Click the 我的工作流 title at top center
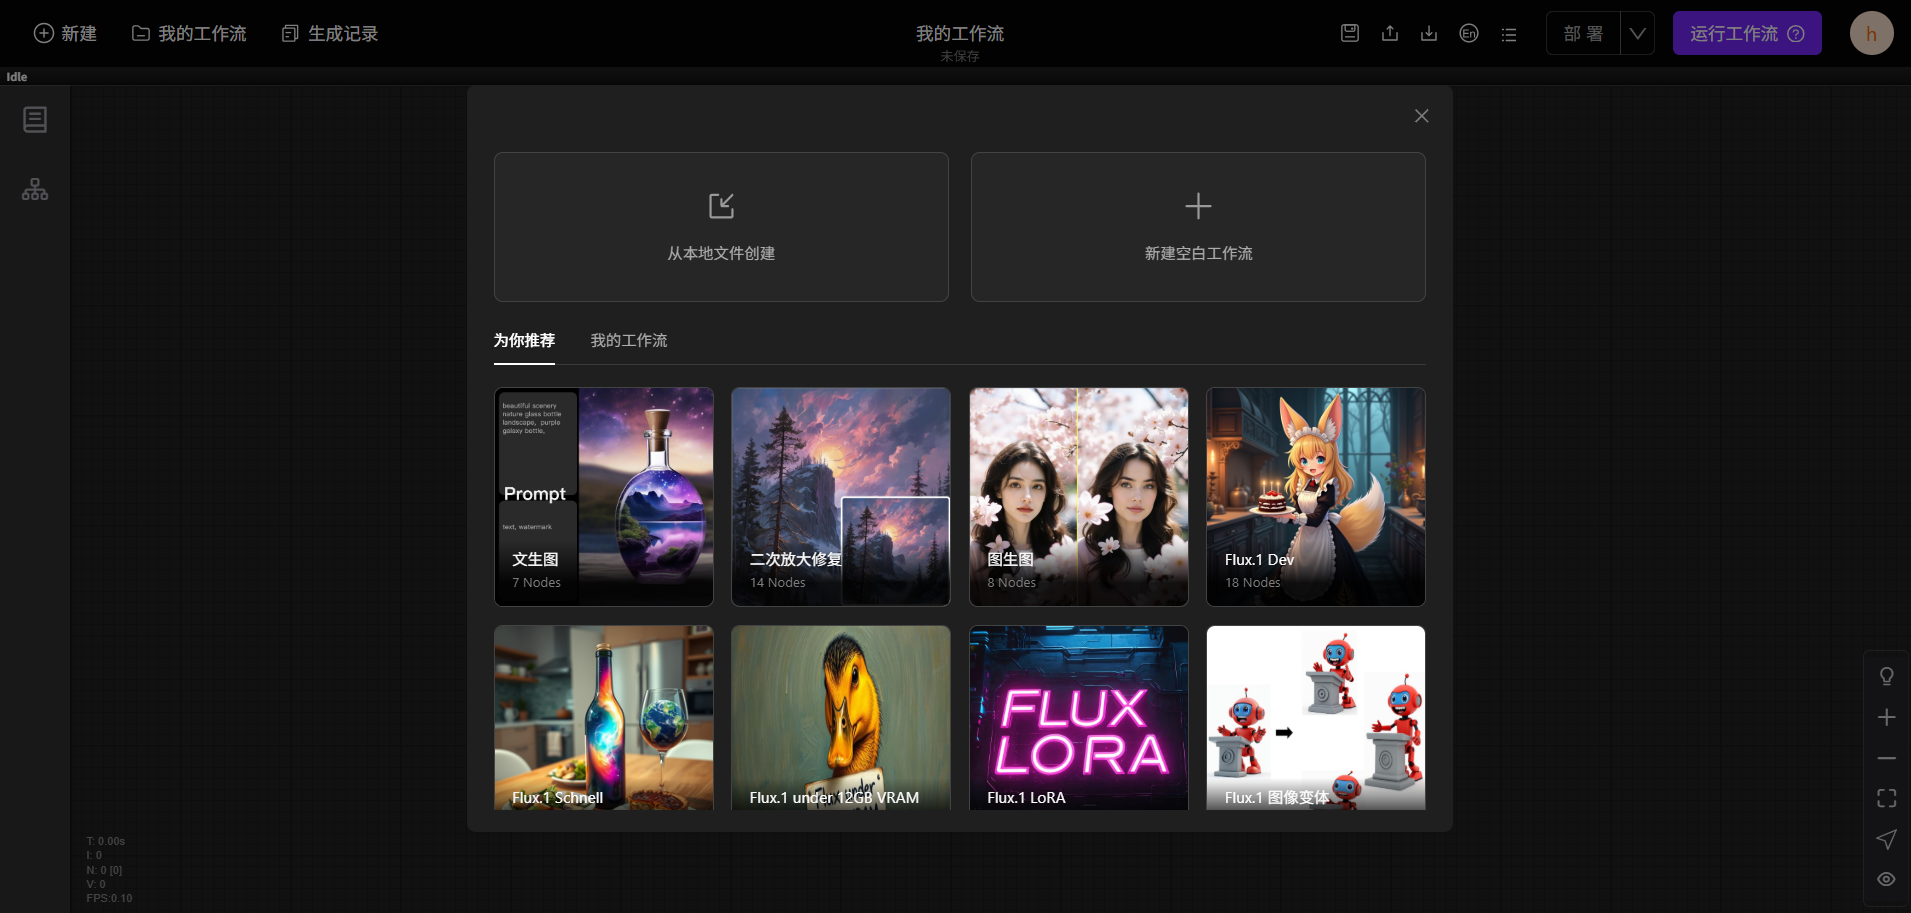The image size is (1911, 913). click(x=960, y=33)
